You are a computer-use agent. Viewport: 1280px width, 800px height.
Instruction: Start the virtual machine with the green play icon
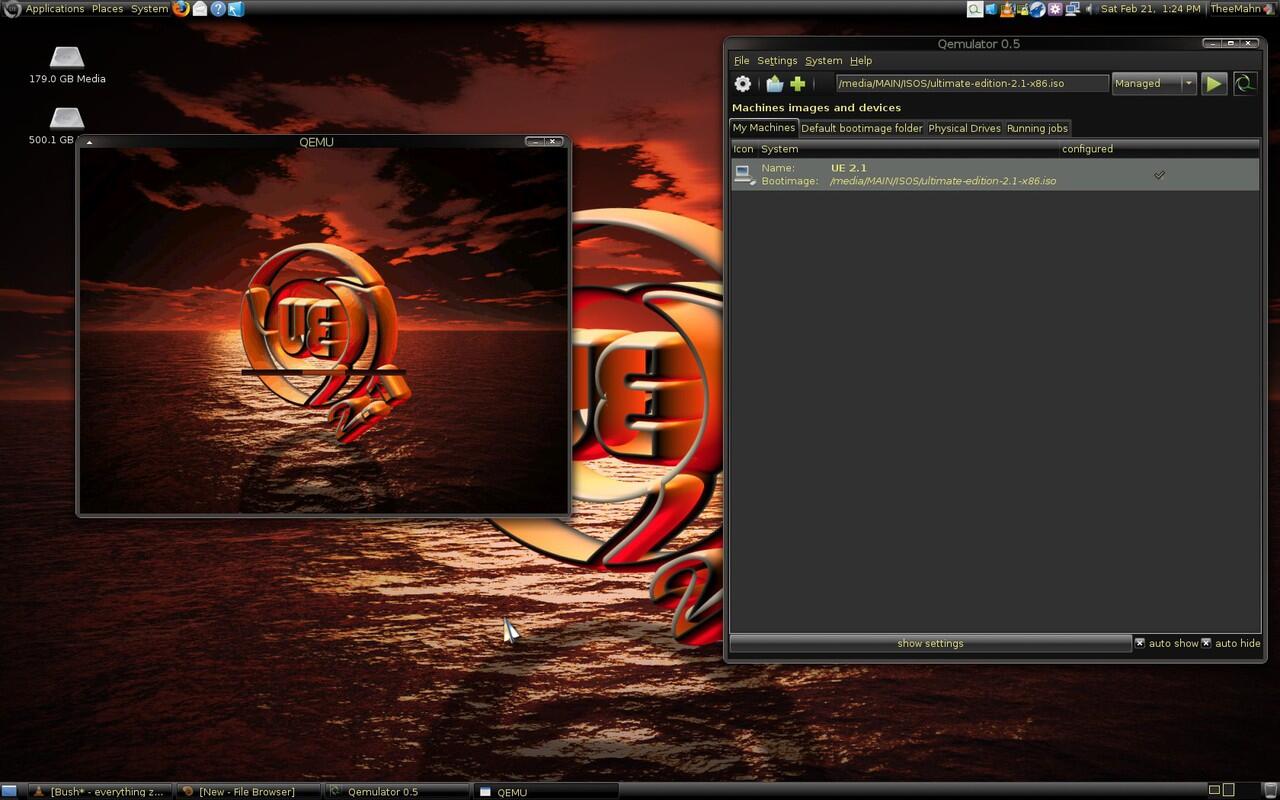coord(1213,83)
